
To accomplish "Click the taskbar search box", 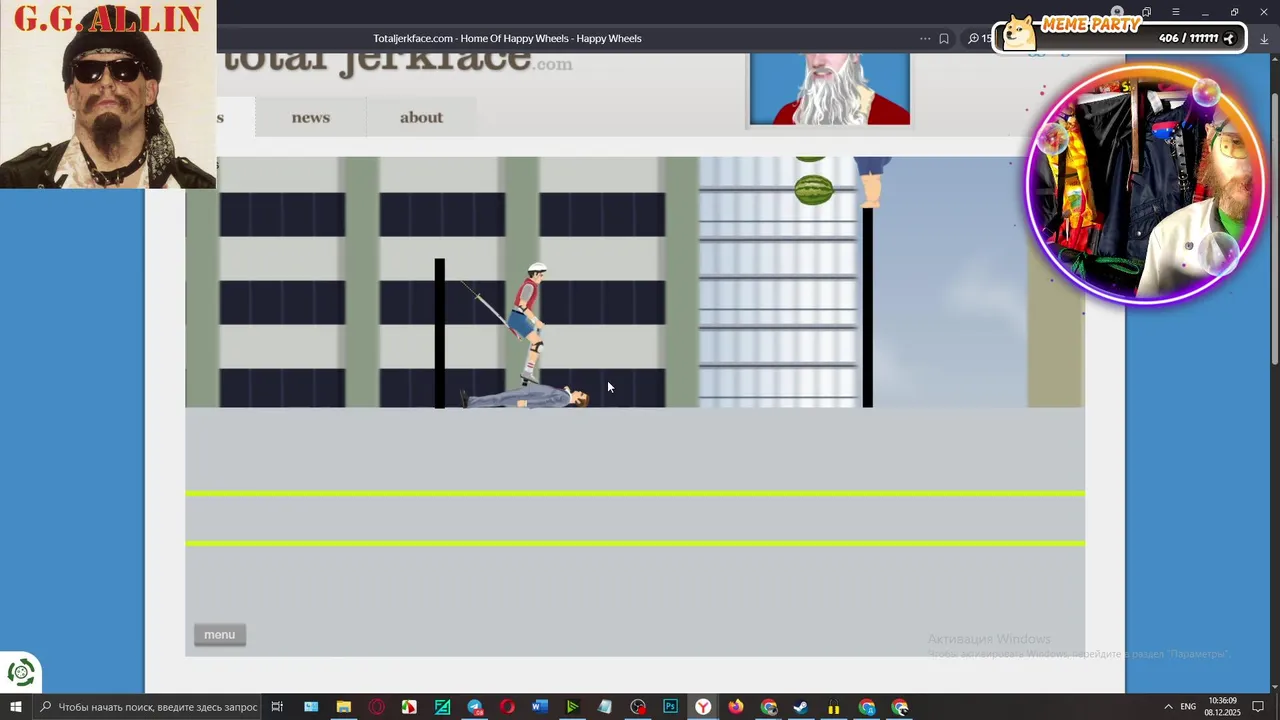I will coord(148,707).
